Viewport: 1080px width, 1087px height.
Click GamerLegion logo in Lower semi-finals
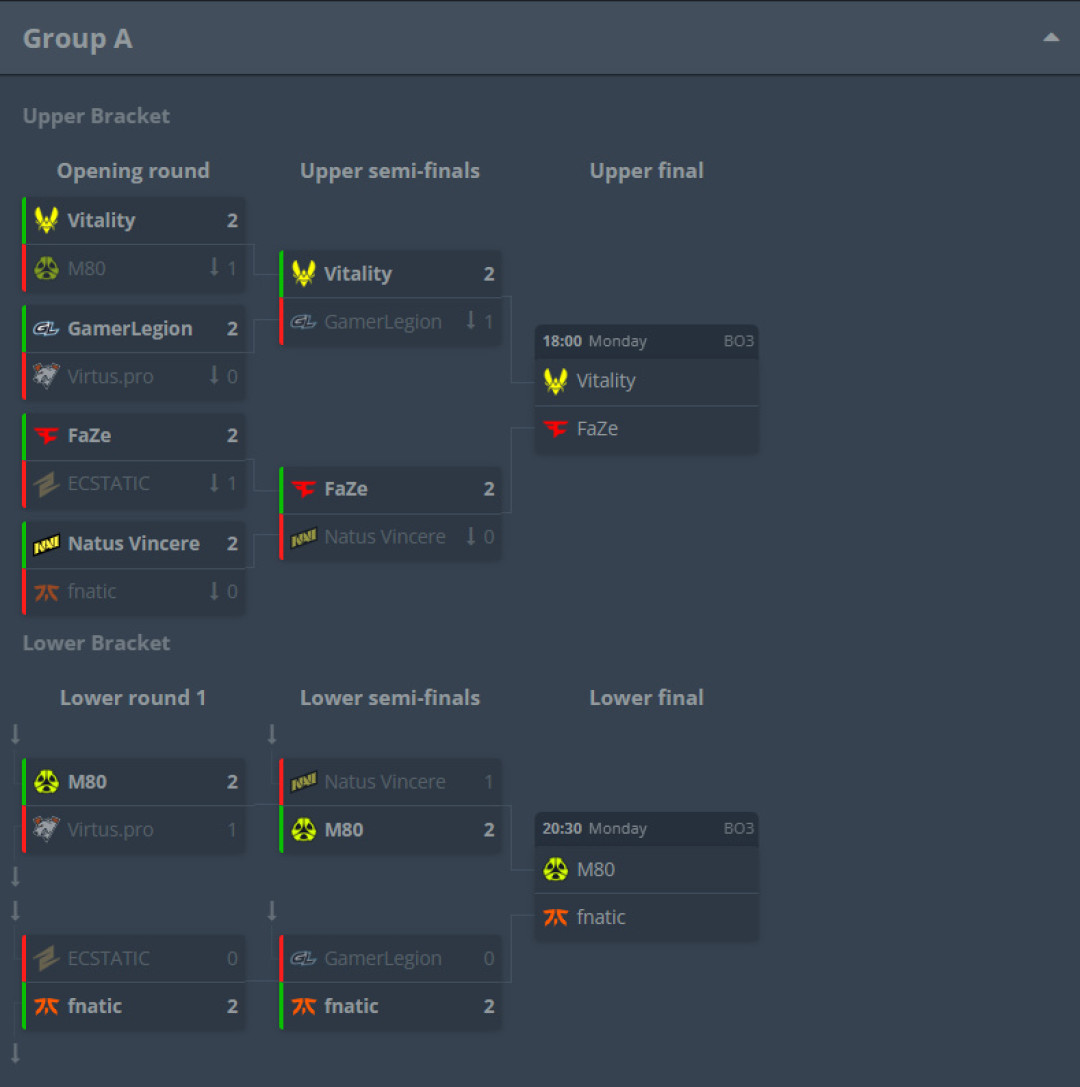click(304, 958)
